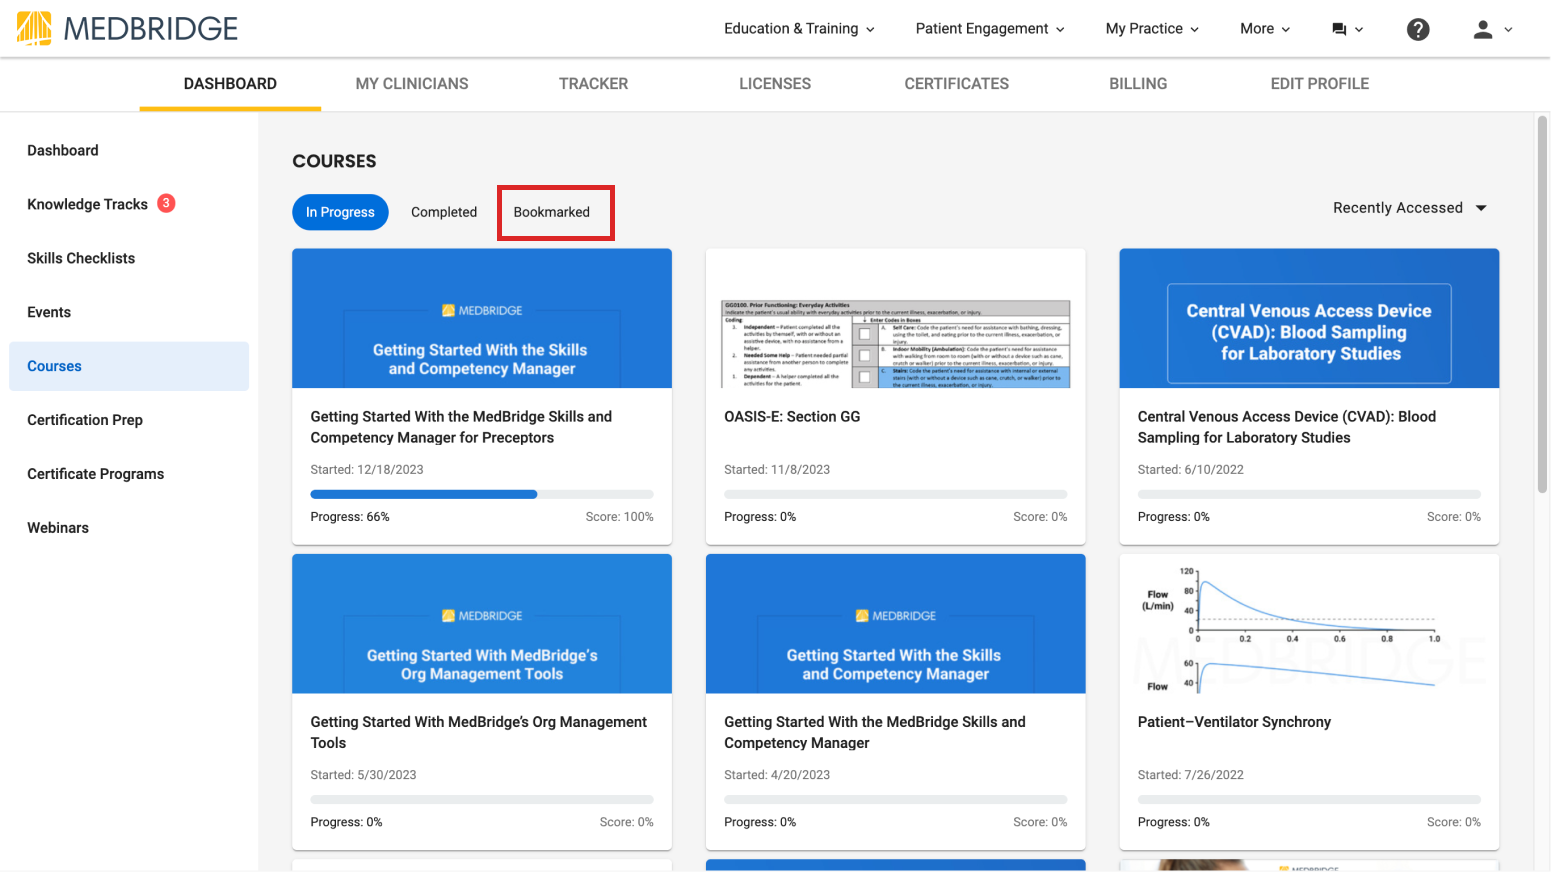Switch to the Dashboard tab

230,84
